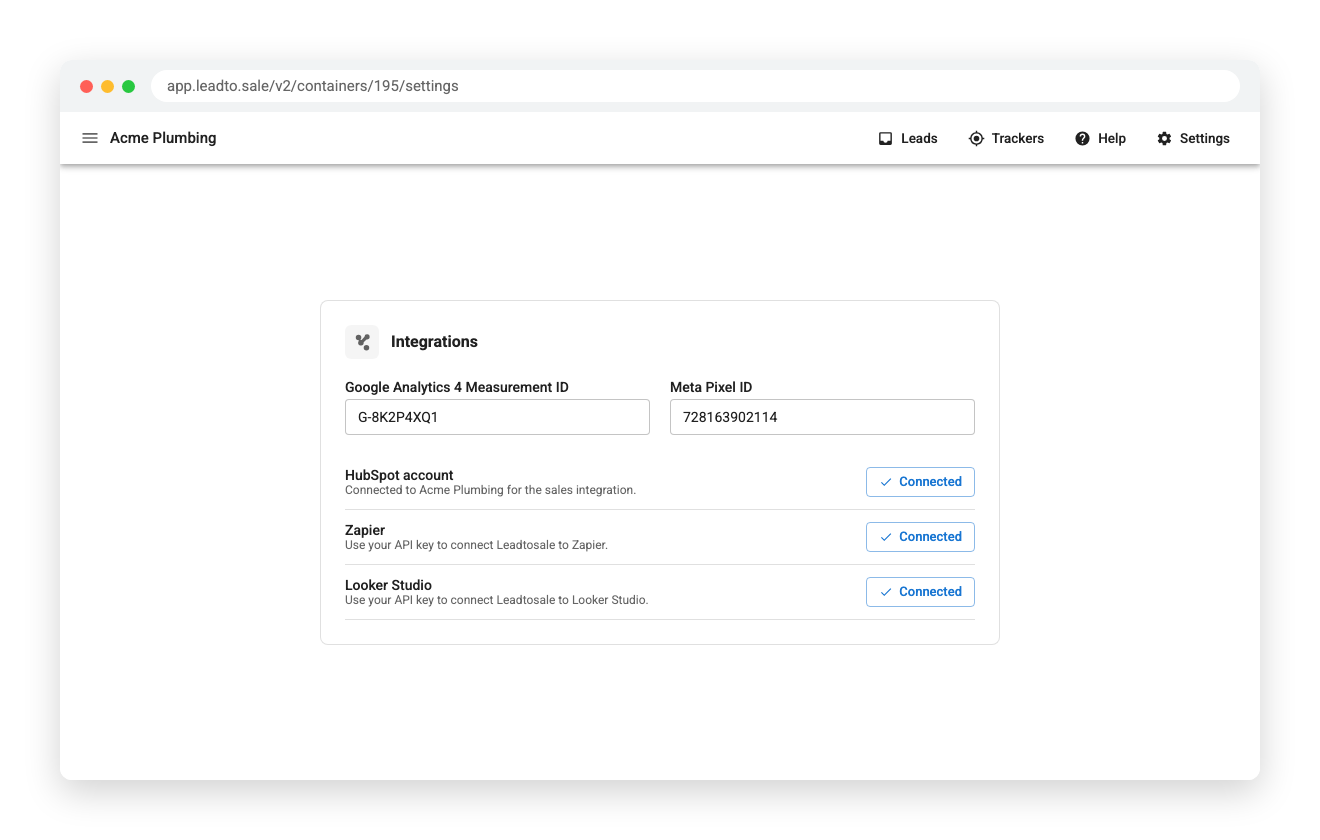1320x840 pixels.
Task: Click the Integrations section icon
Action: click(x=362, y=342)
